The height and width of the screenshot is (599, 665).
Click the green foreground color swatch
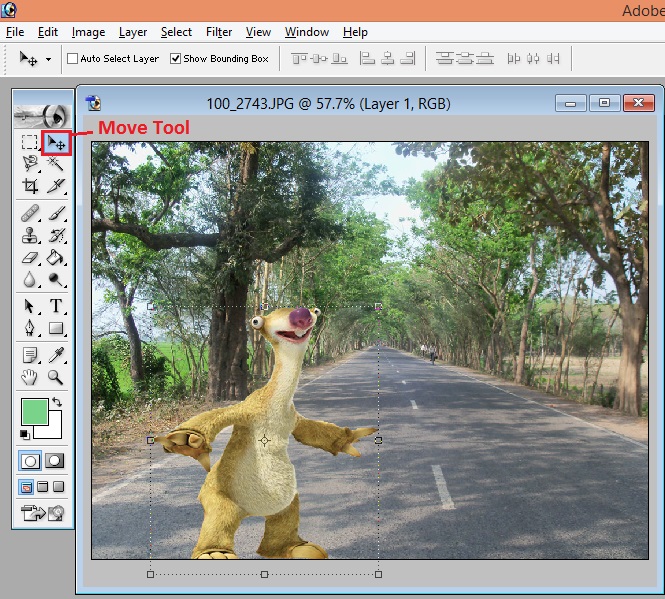click(x=34, y=411)
